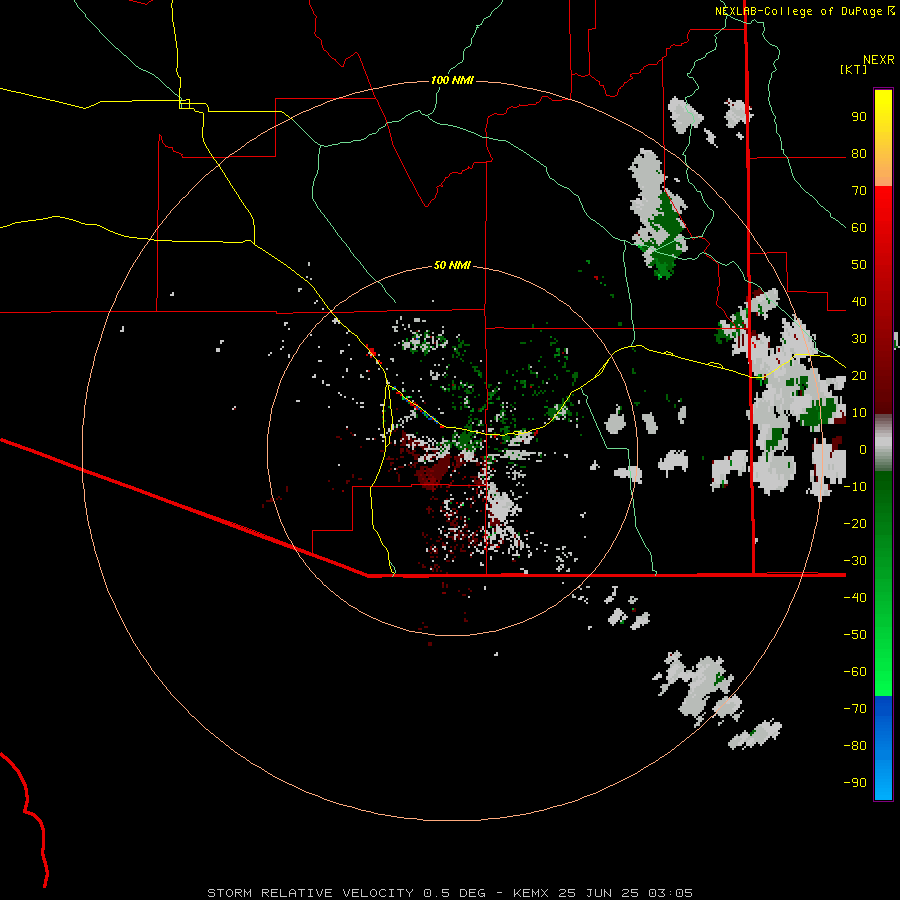
Task: Click the positive 40 legend value
Action: 859,301
